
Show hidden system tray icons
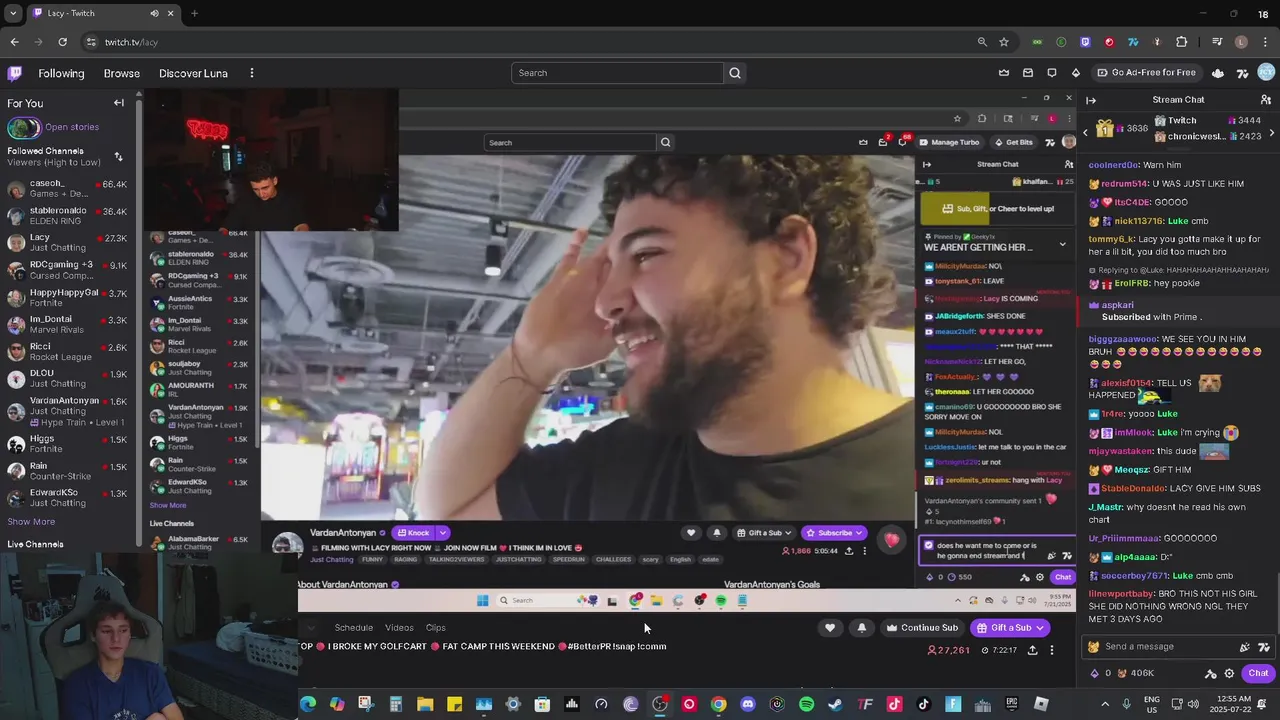[1105, 704]
